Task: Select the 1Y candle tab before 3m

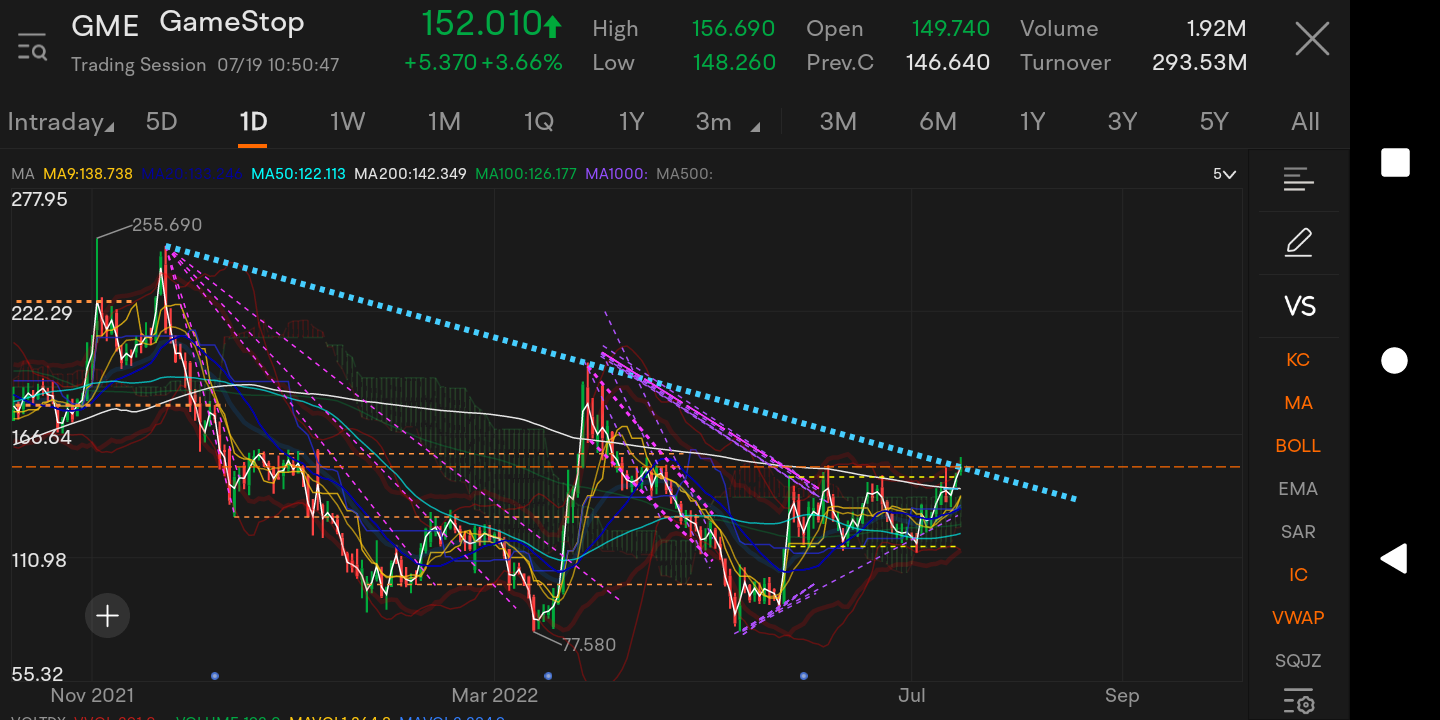Action: coord(631,122)
